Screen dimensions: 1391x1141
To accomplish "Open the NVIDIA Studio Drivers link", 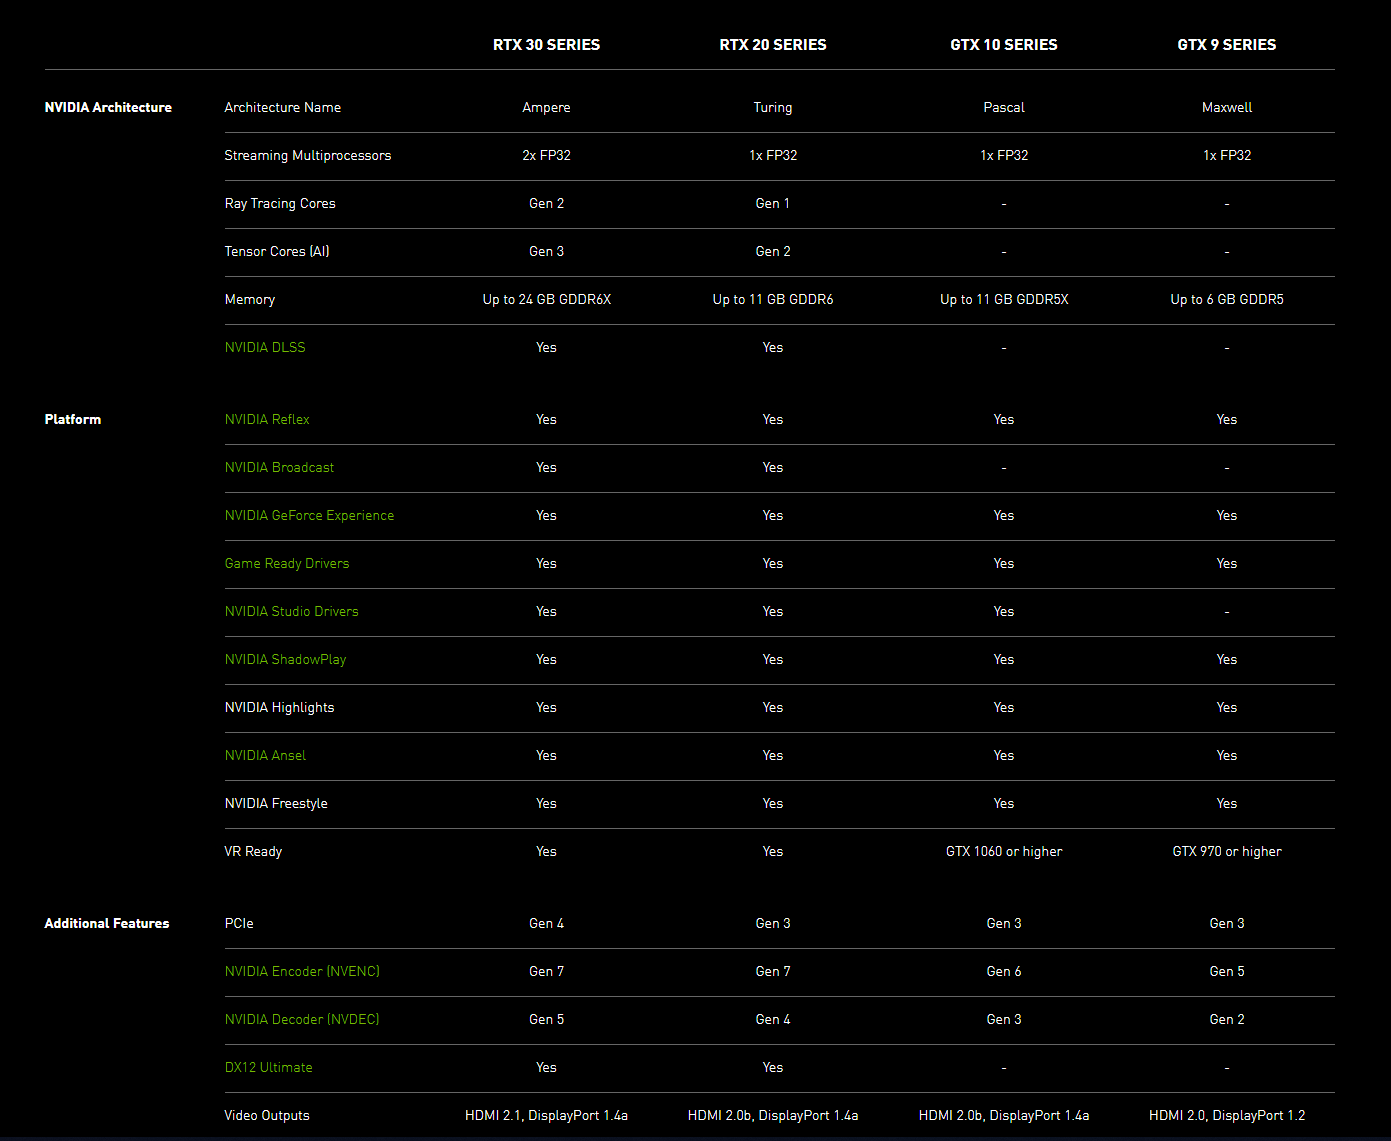I will pyautogui.click(x=291, y=611).
